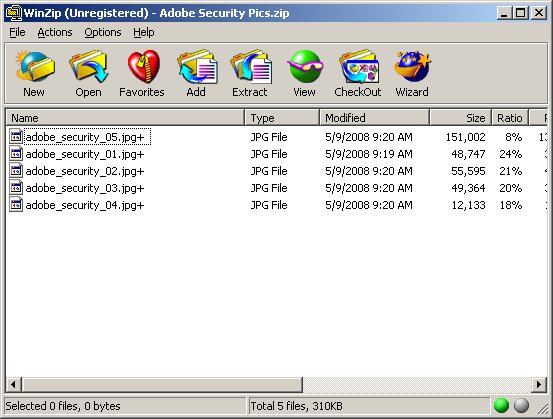553x419 pixels.
Task: Click file icon for adobe_security_03.jpg+
Action: coord(16,188)
